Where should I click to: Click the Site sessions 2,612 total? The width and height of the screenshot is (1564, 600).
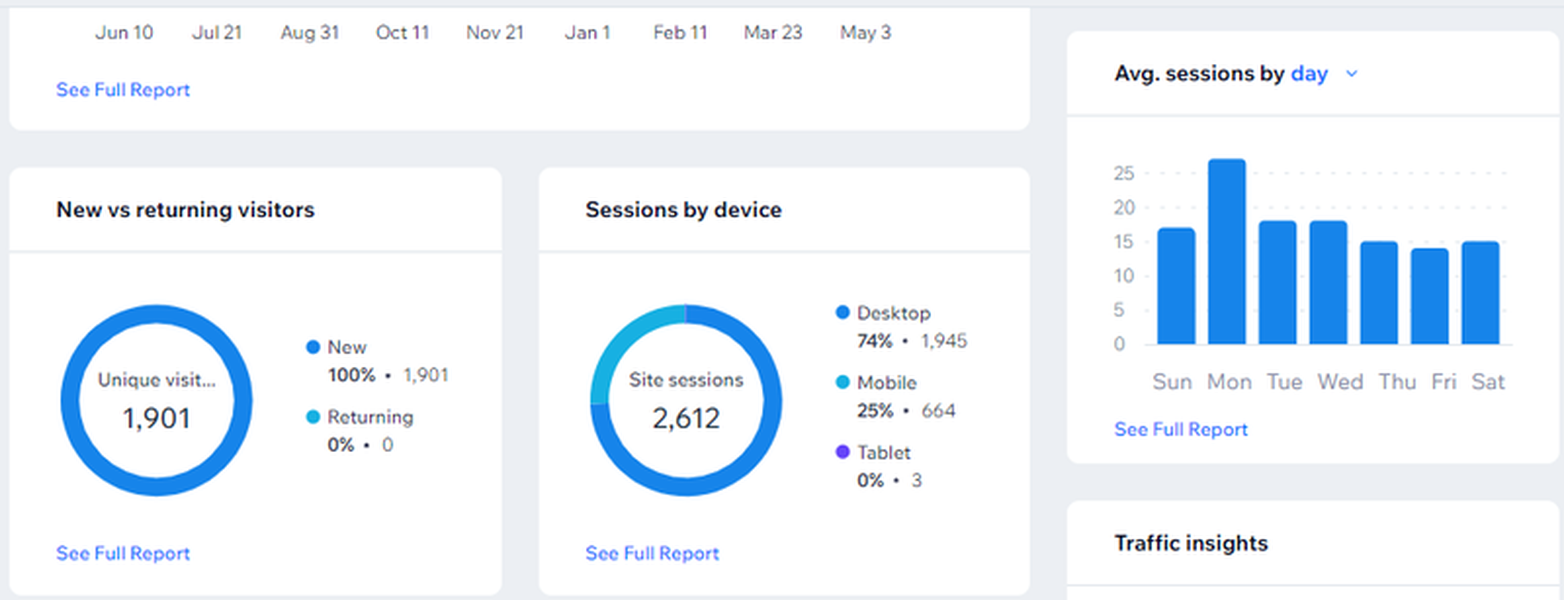pos(686,418)
